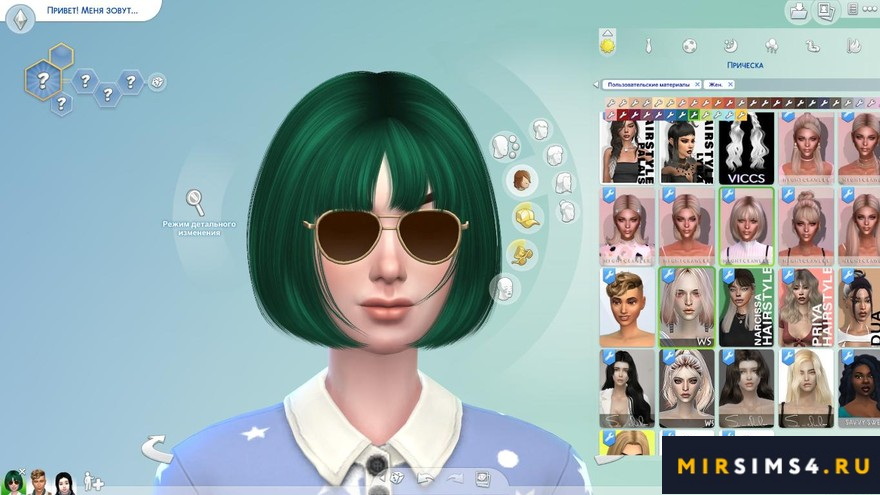This screenshot has width=880, height=495.
Task: Rotate the Sim with the curved arrow
Action: click(x=157, y=448)
